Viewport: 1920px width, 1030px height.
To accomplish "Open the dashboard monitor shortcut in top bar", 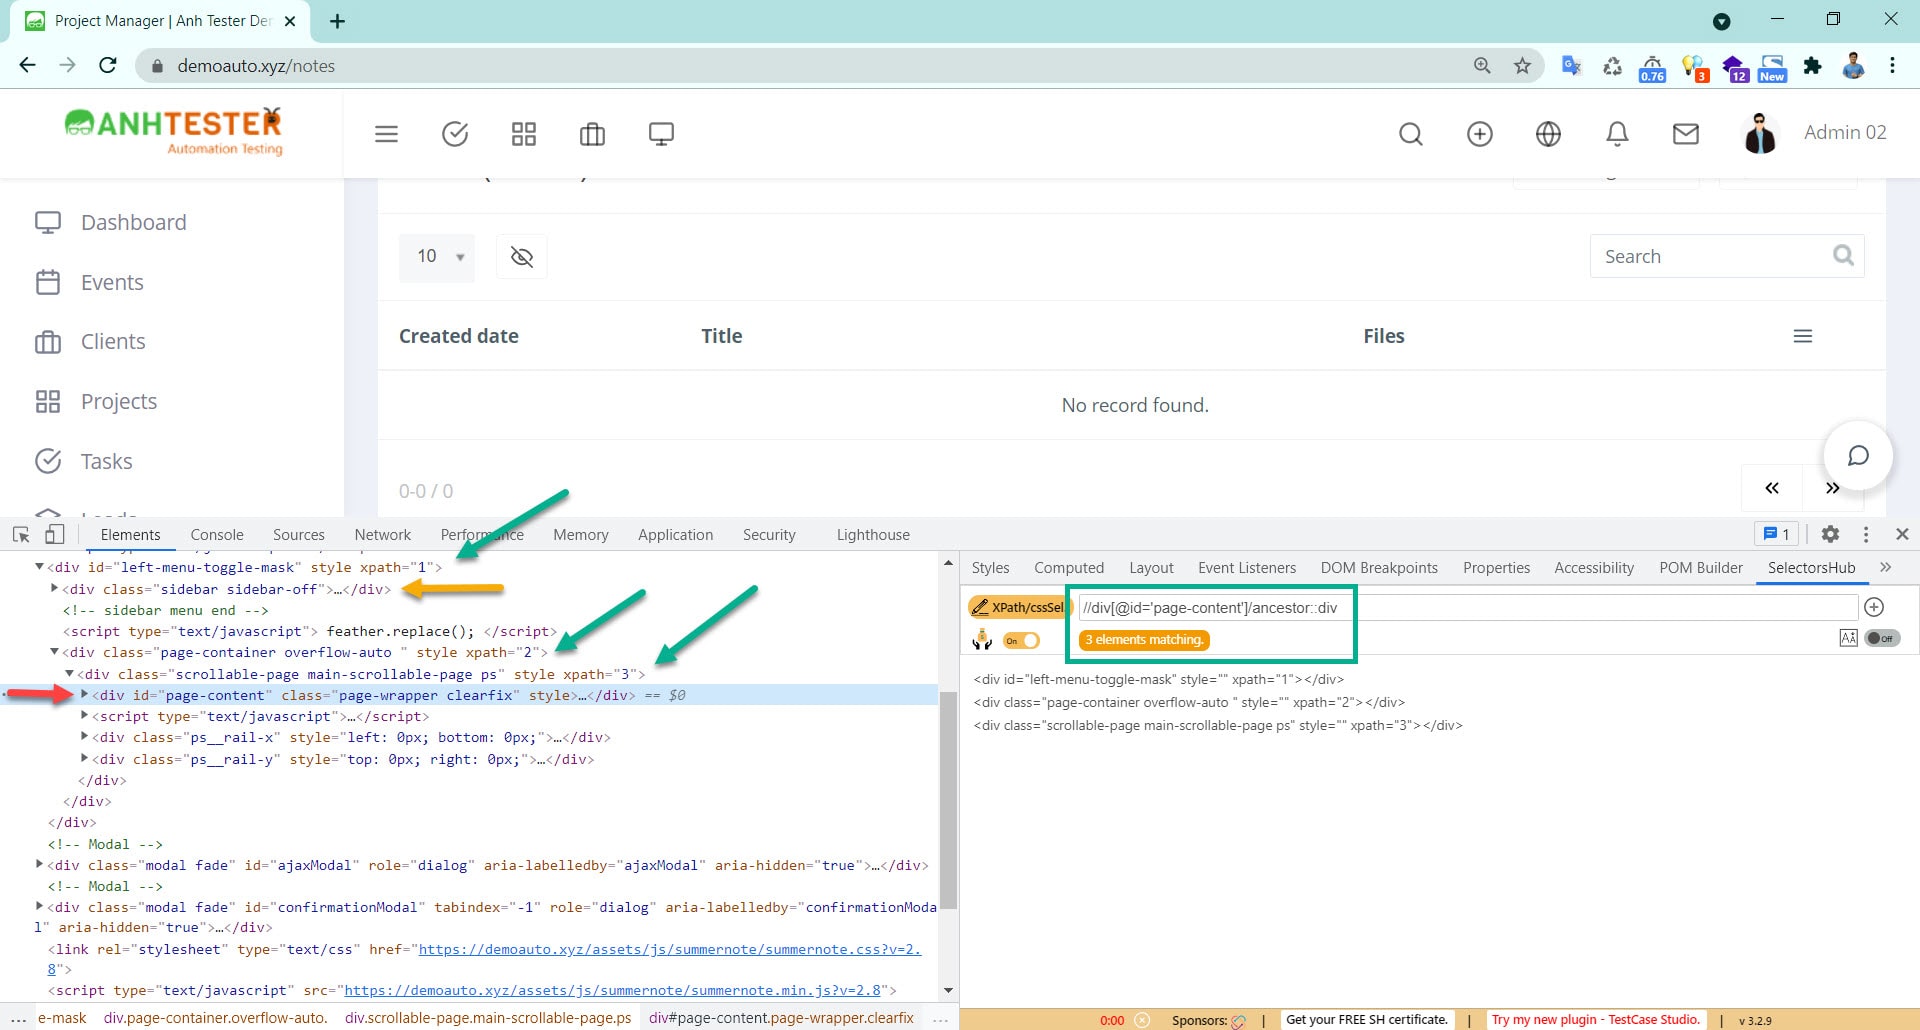I will (x=661, y=134).
